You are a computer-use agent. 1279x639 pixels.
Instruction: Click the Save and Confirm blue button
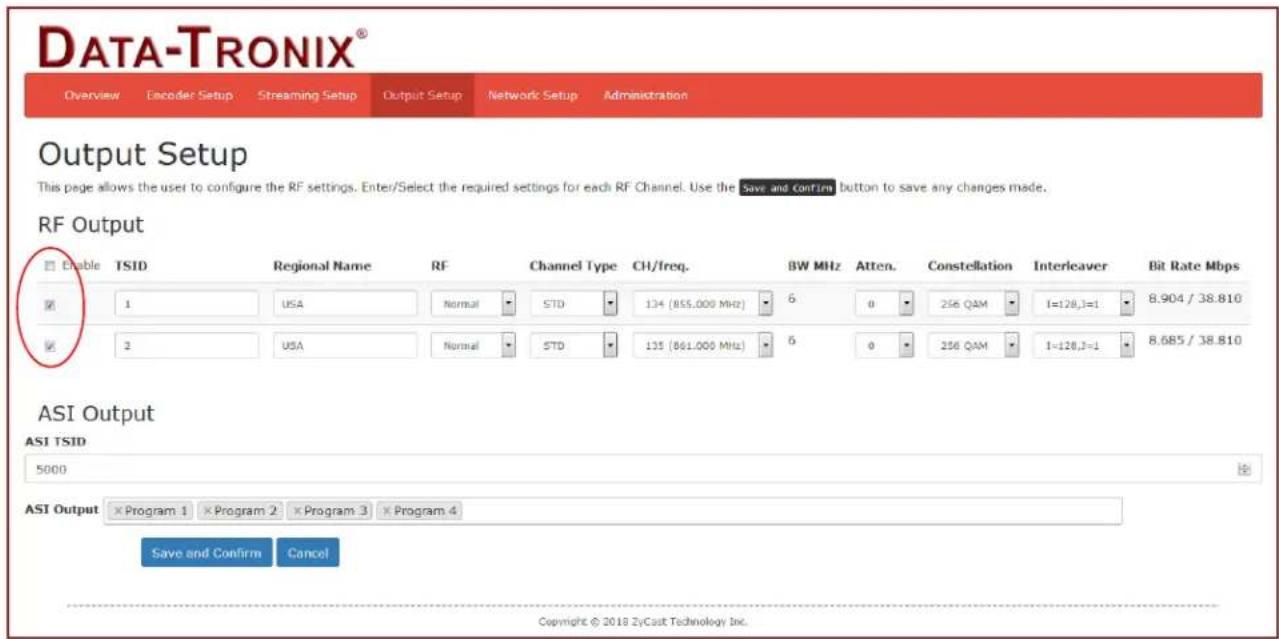(206, 553)
